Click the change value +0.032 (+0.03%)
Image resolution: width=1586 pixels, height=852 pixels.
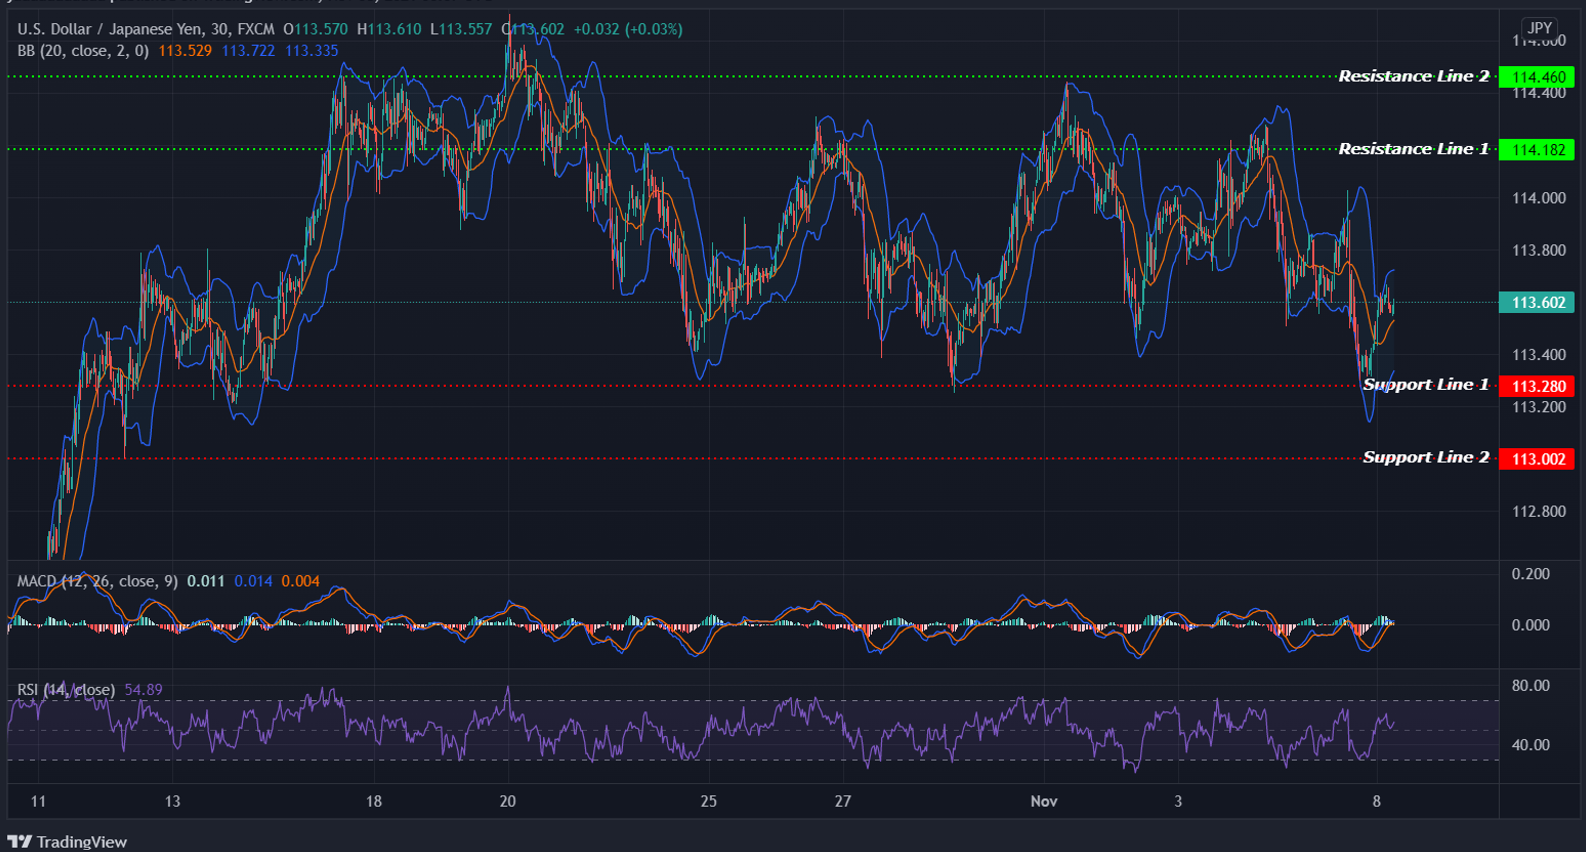628,29
